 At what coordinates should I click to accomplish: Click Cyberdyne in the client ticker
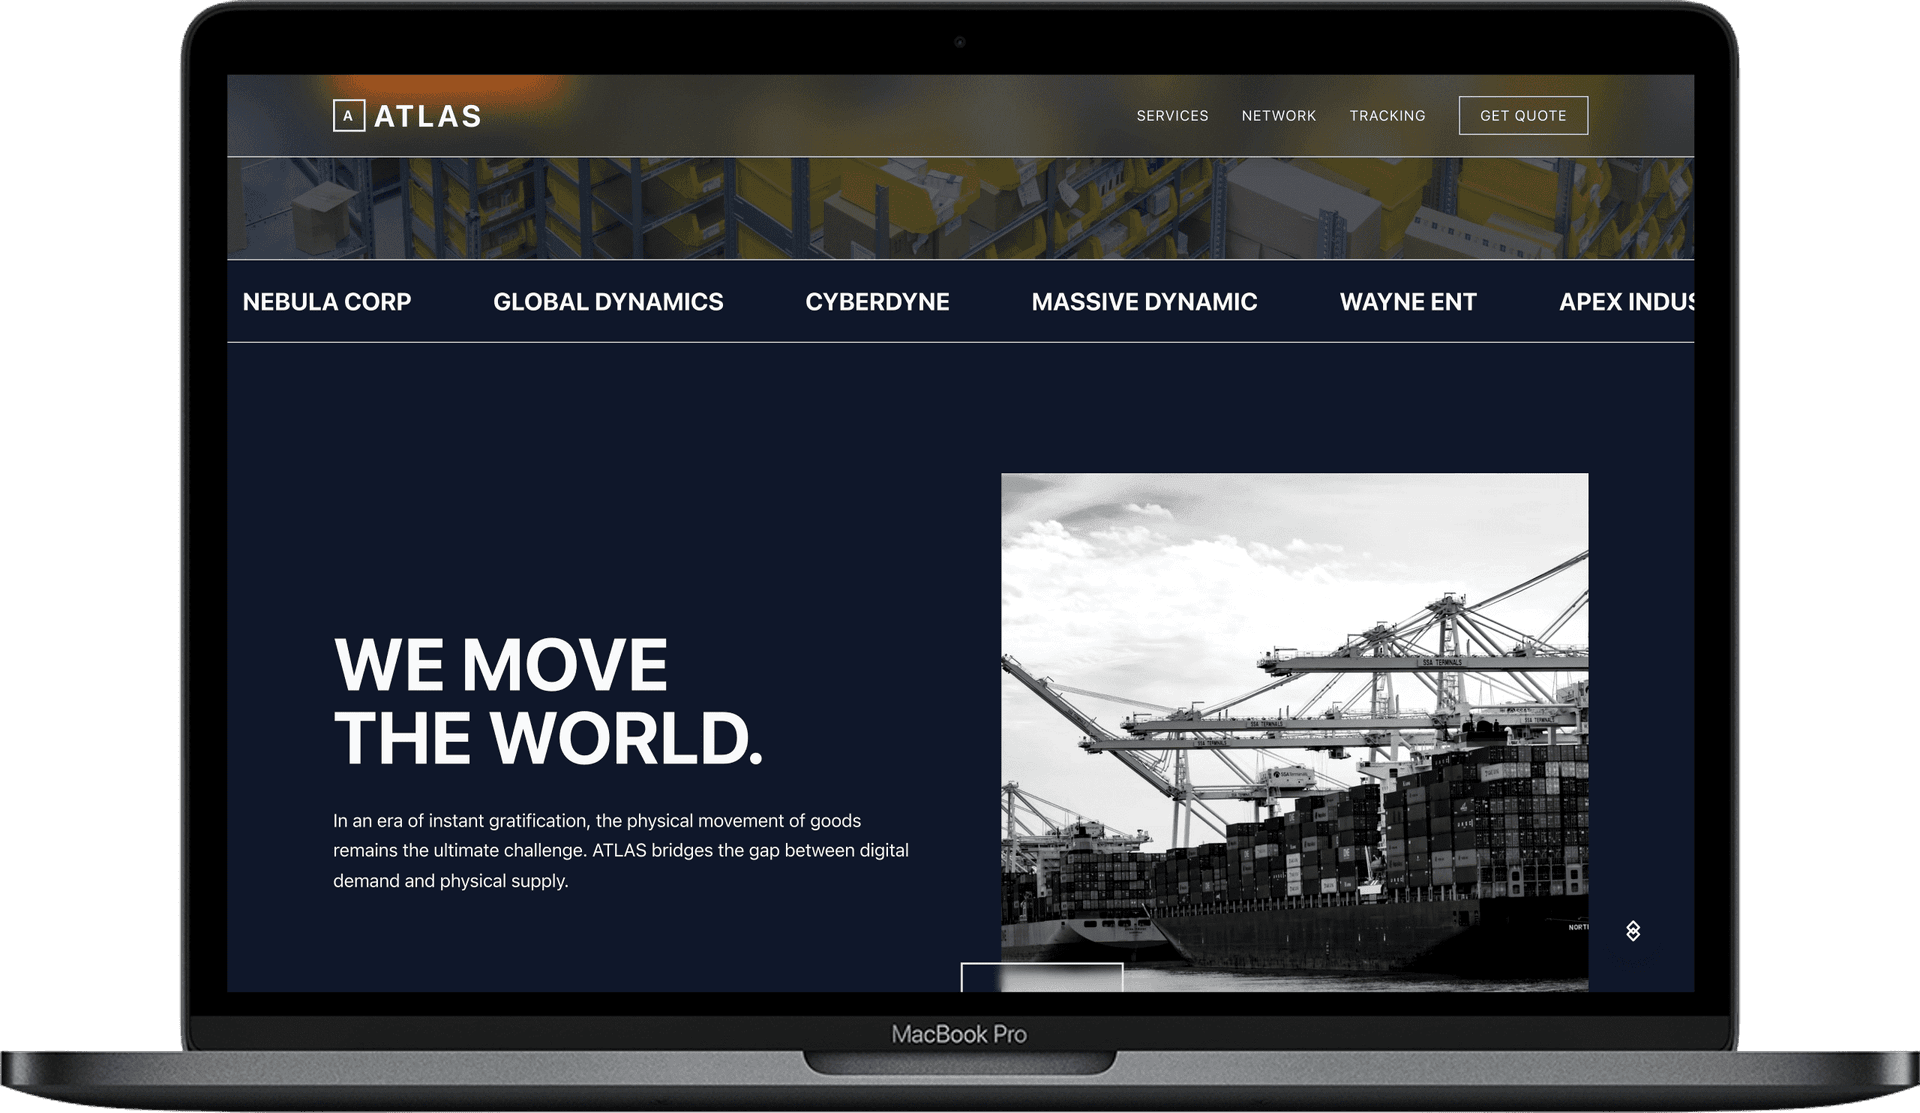877,302
